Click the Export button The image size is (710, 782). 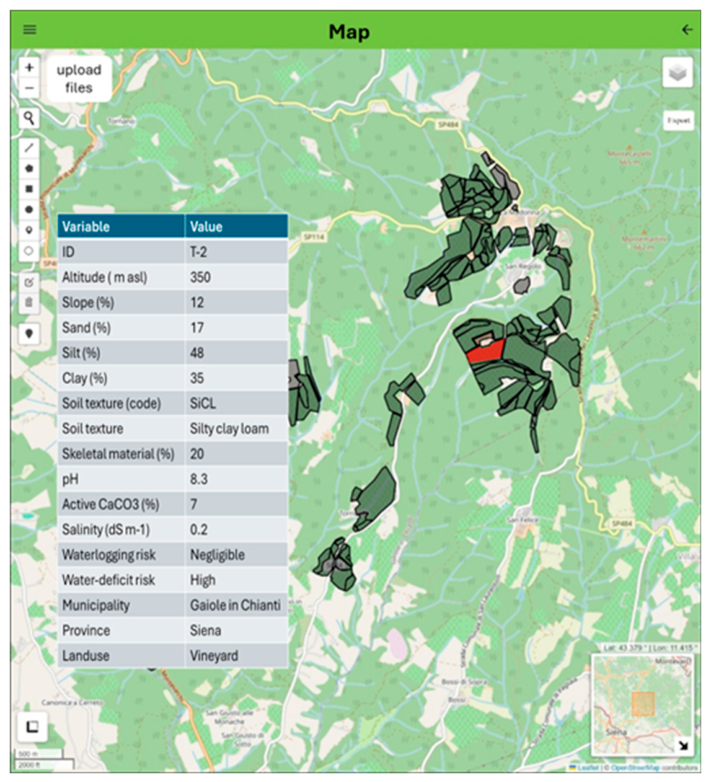click(679, 121)
